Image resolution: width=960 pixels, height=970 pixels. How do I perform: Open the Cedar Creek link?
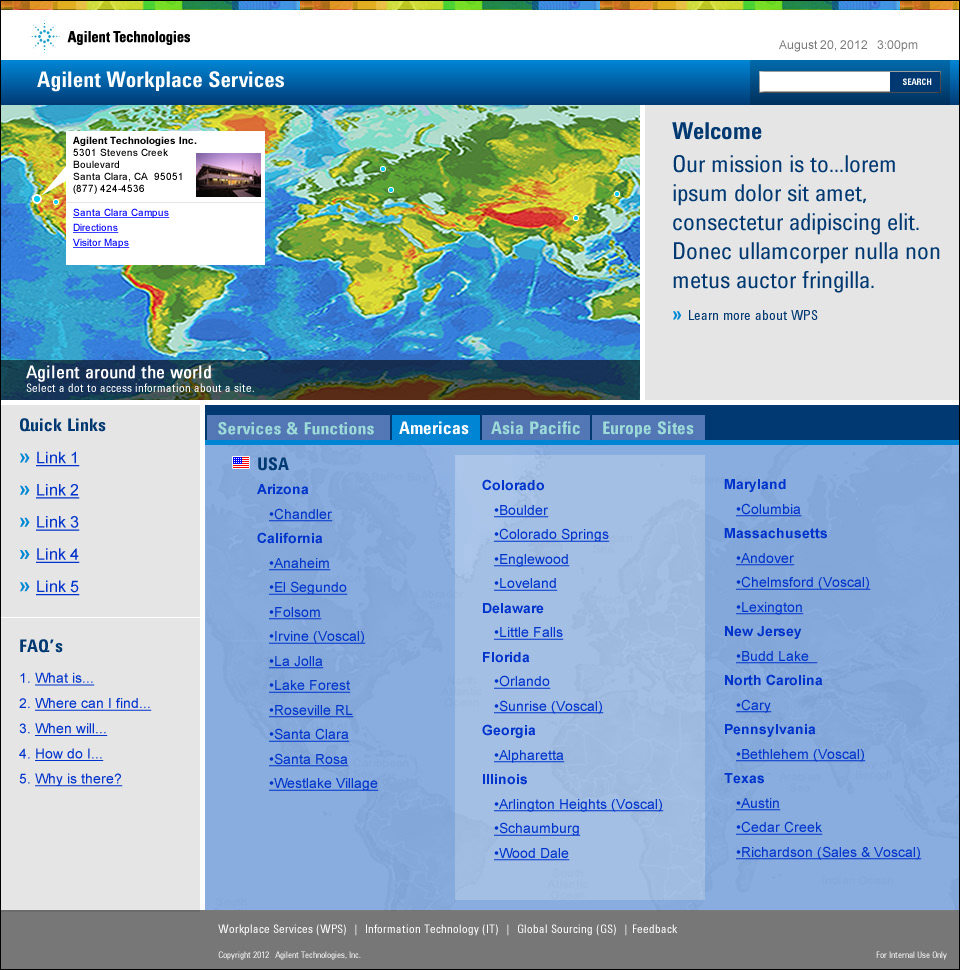[x=779, y=827]
